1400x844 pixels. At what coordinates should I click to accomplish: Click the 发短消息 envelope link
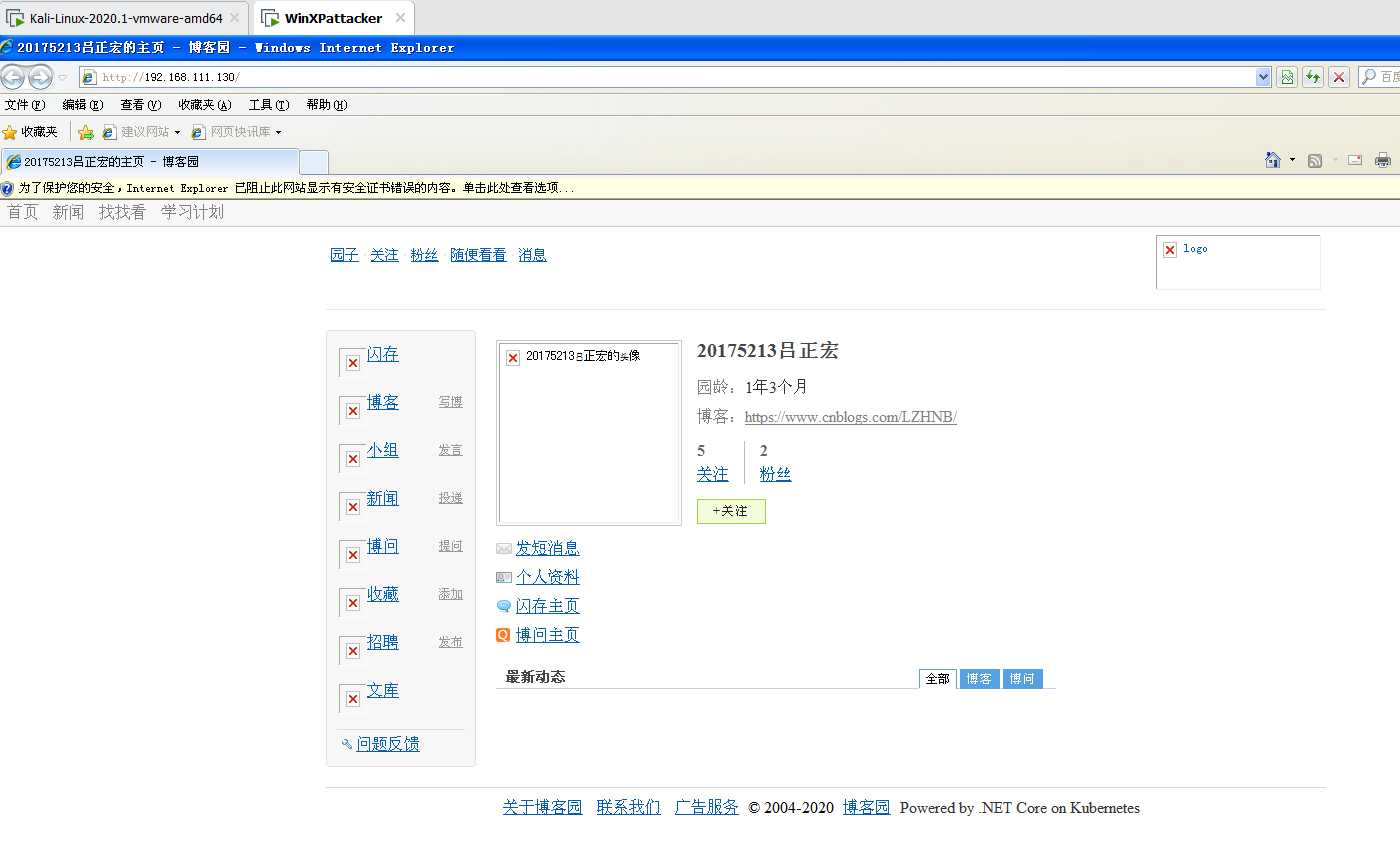click(x=547, y=548)
